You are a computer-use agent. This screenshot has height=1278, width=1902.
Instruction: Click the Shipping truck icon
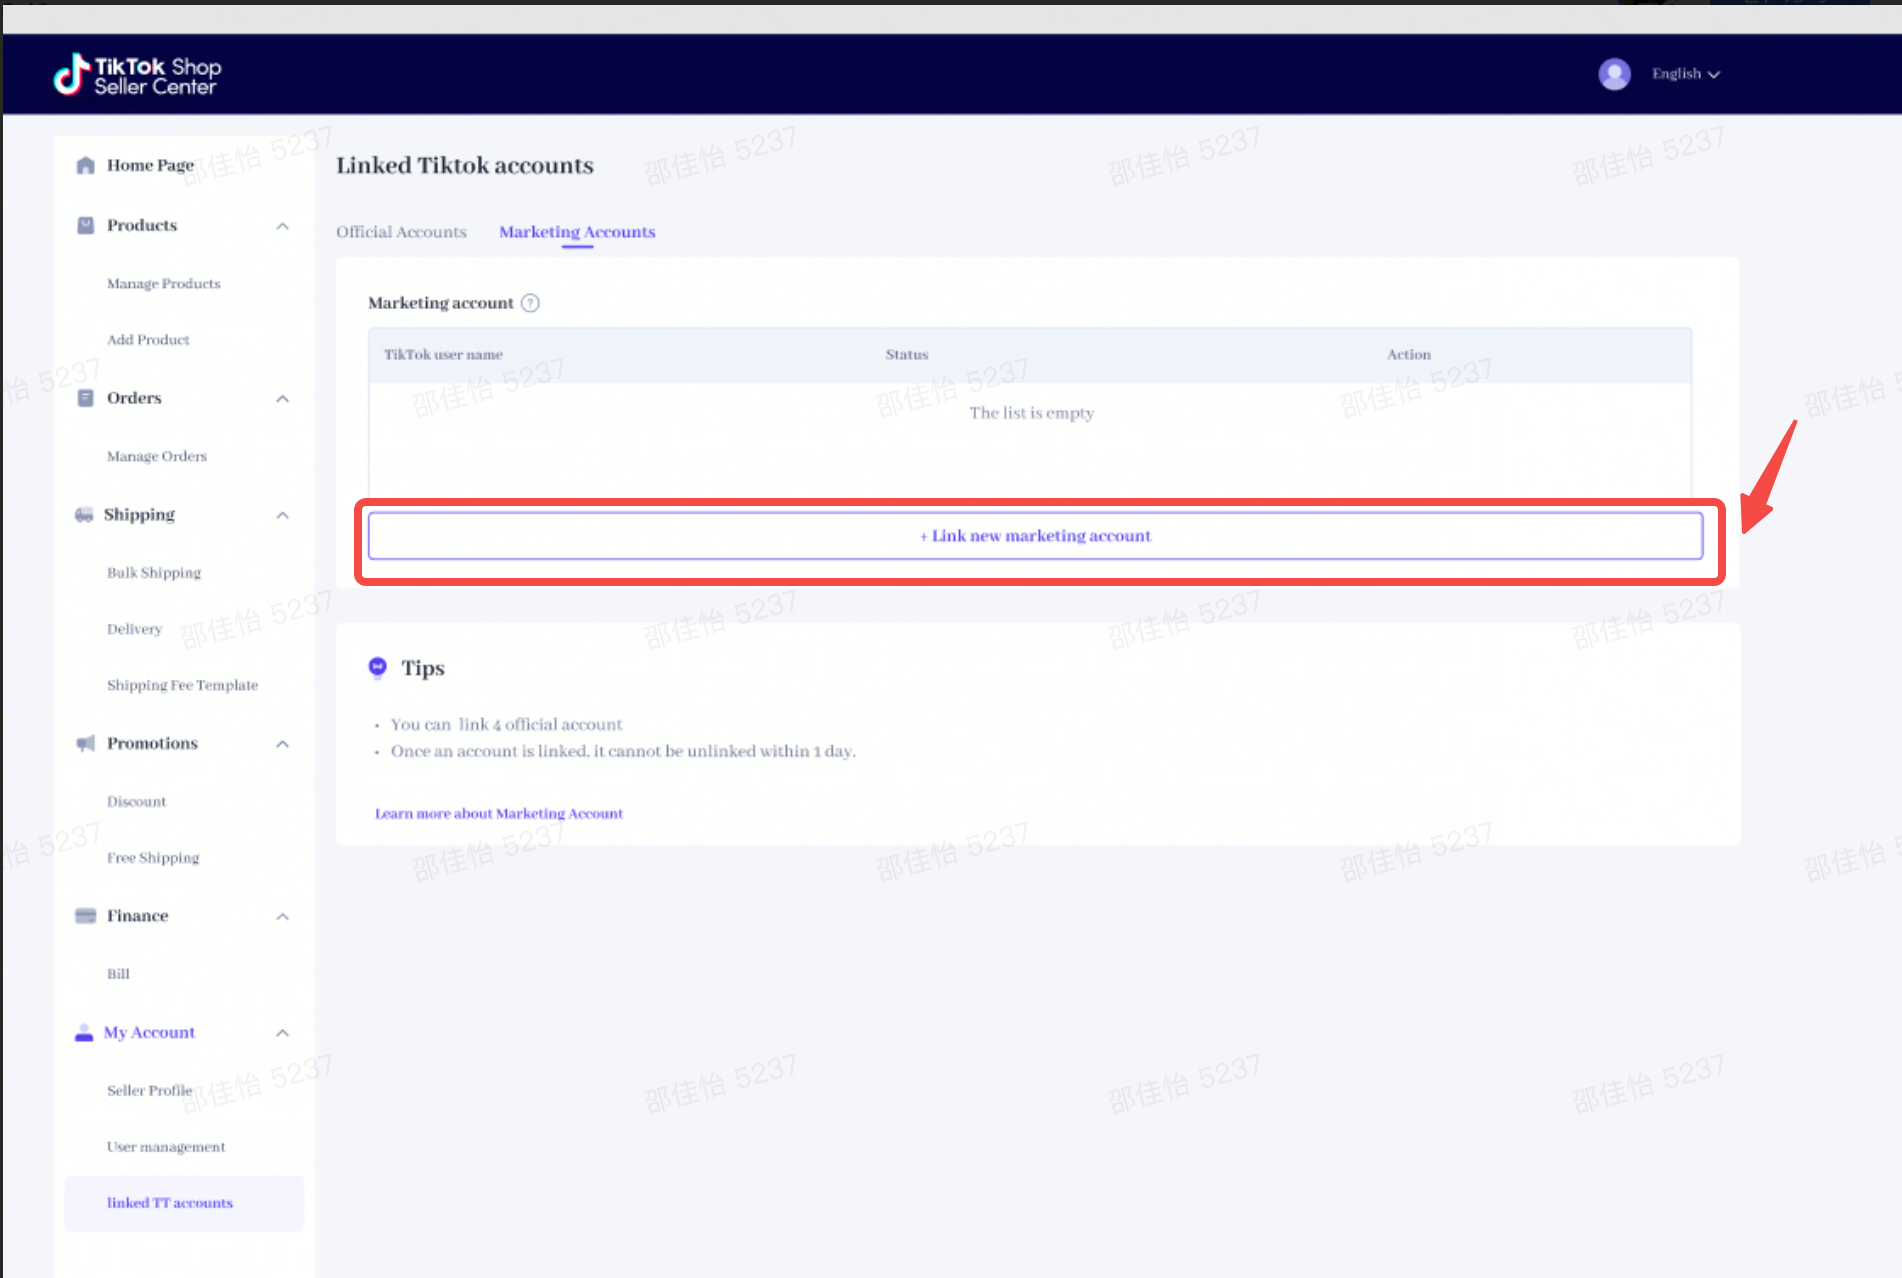(84, 515)
